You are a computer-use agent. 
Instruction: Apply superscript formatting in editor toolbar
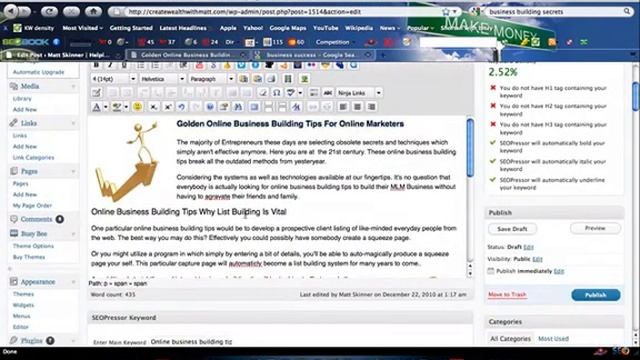168,107
